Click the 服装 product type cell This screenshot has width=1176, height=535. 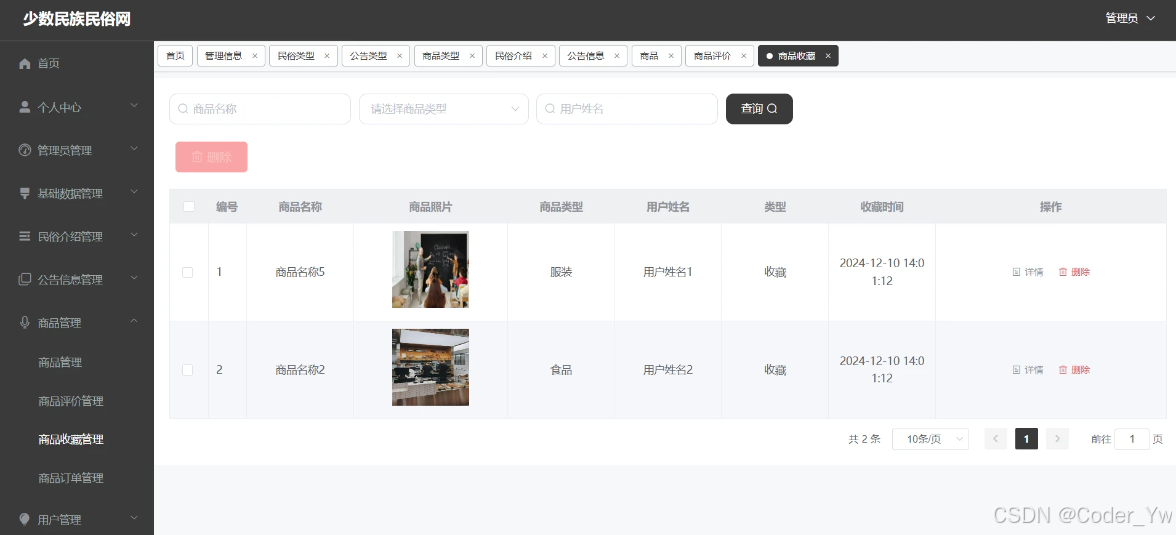pos(561,272)
